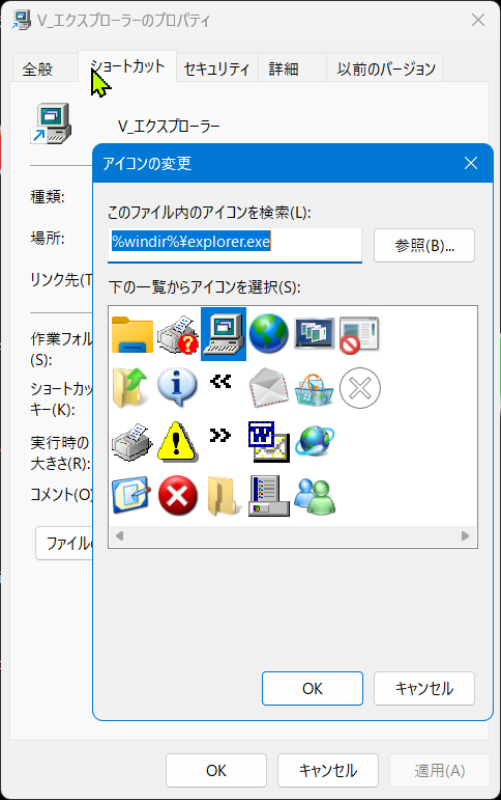Open the 以前のバージョン tab
Viewport: 501px width, 800px height.
tap(386, 69)
